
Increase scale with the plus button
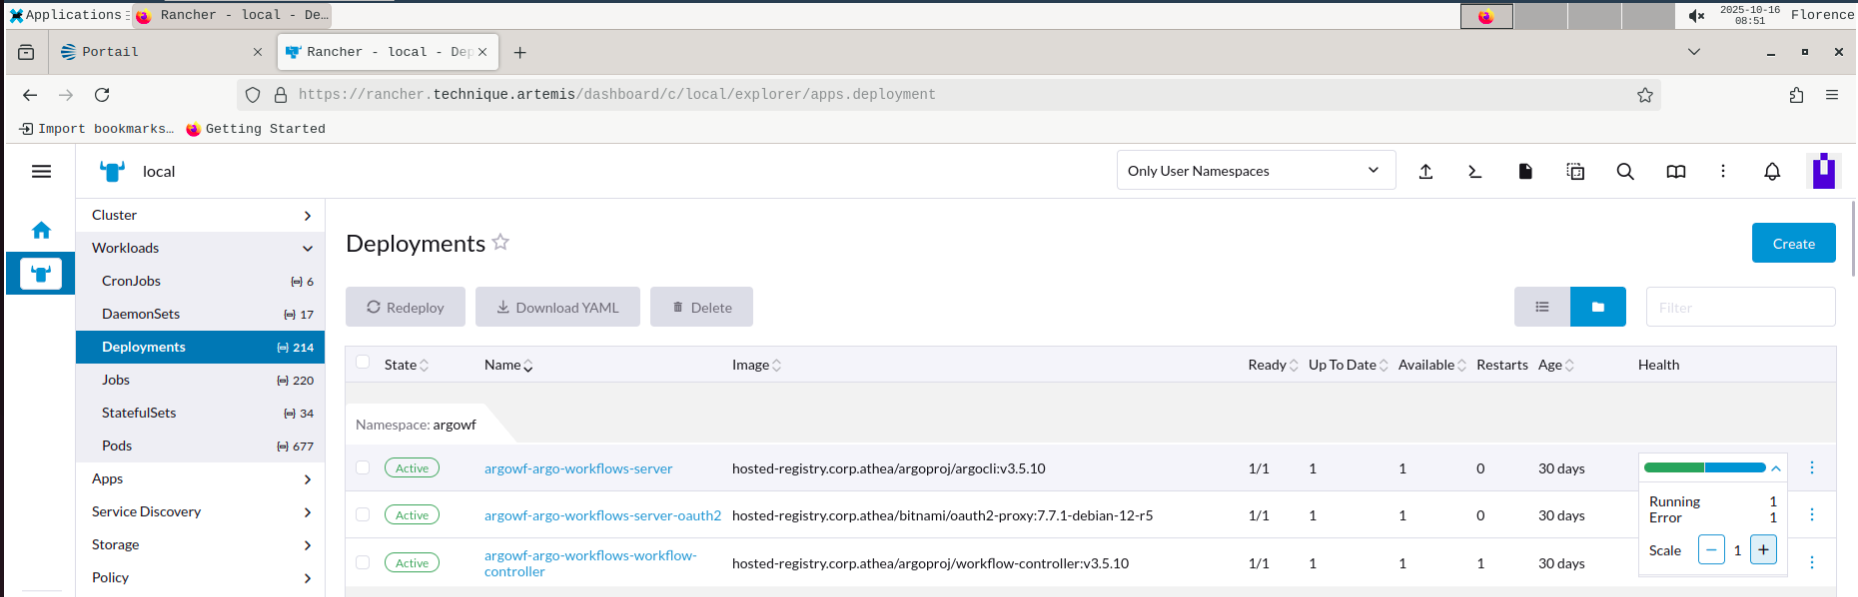coord(1763,550)
